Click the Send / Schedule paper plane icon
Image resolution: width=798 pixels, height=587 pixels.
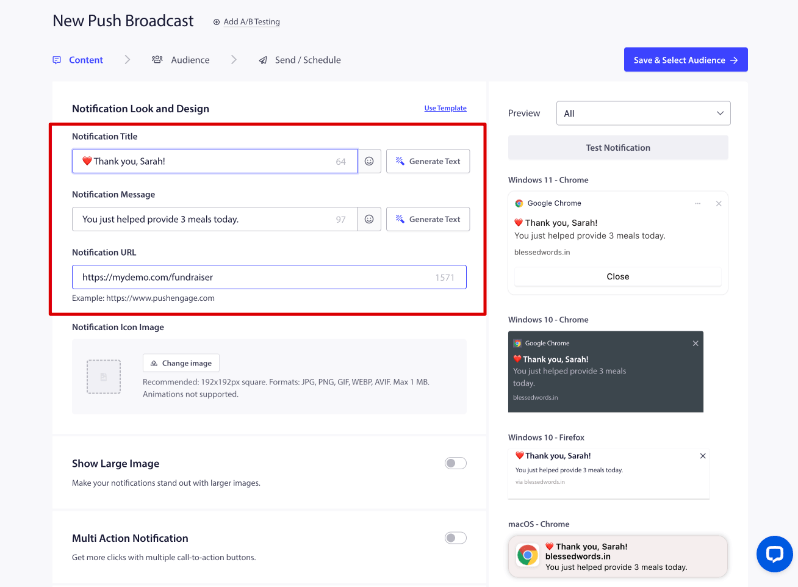coord(263,60)
